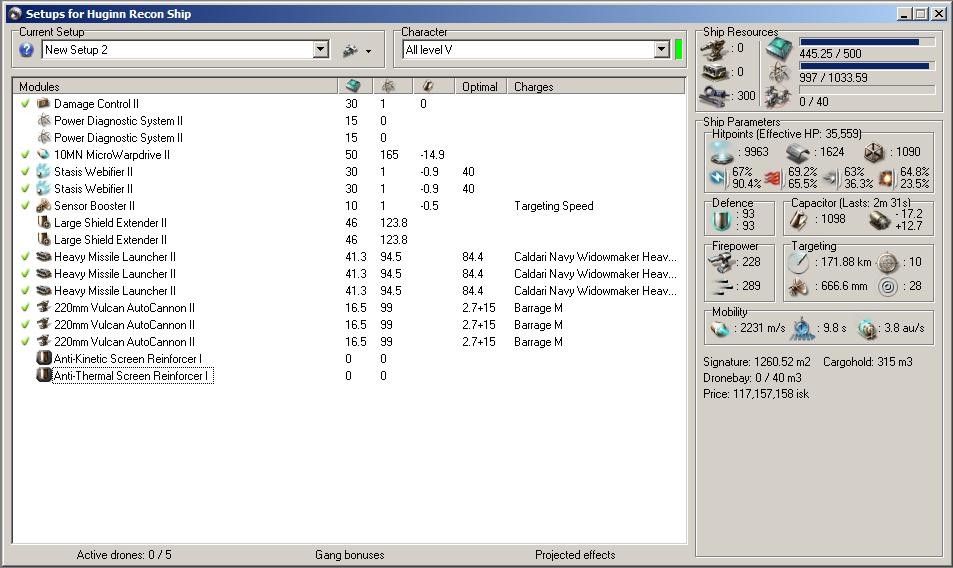This screenshot has width=953, height=568.
Task: Click the blue help question mark icon
Action: 26,50
